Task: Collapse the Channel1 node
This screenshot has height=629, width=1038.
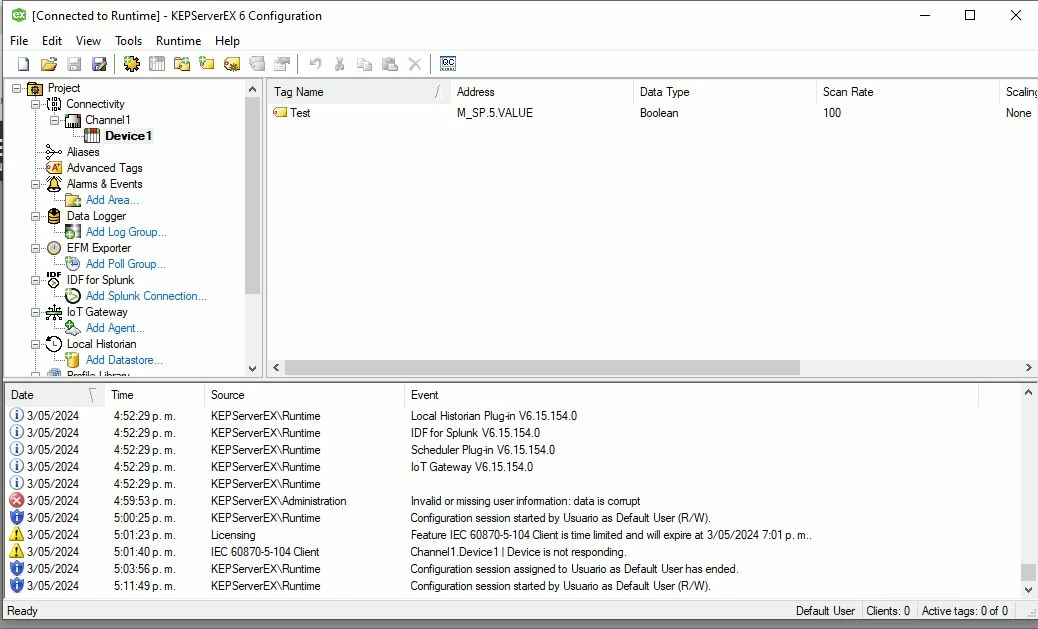Action: pyautogui.click(x=54, y=120)
